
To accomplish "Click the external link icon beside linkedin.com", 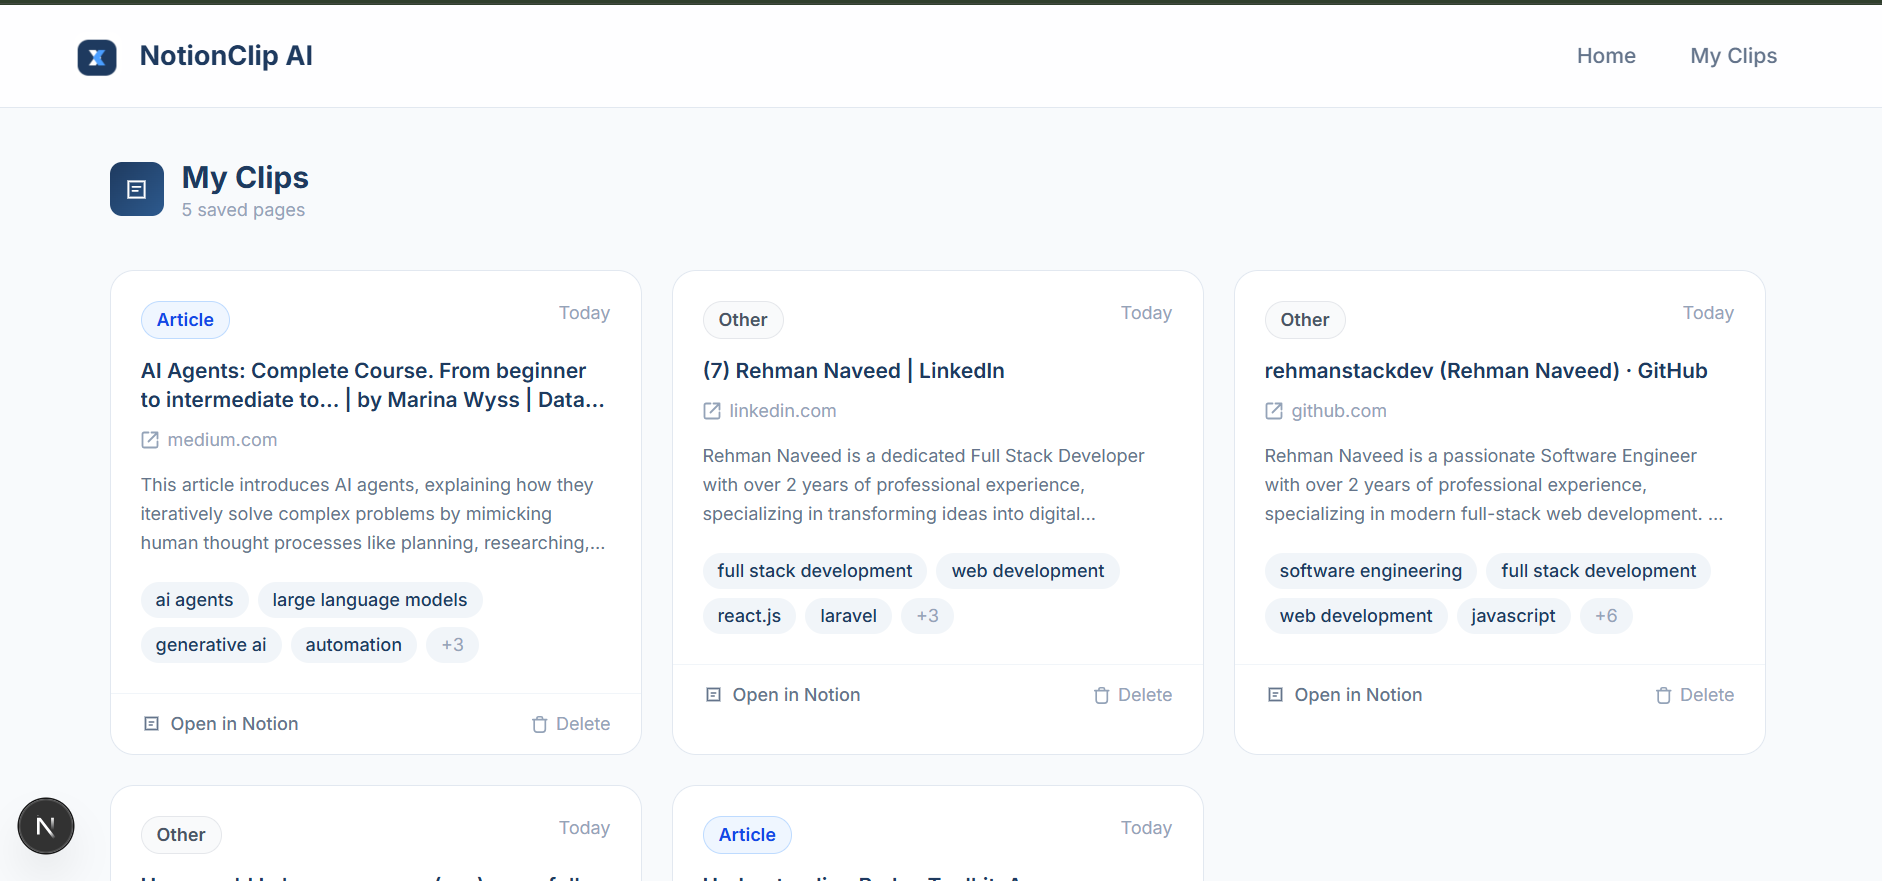I will pos(712,411).
